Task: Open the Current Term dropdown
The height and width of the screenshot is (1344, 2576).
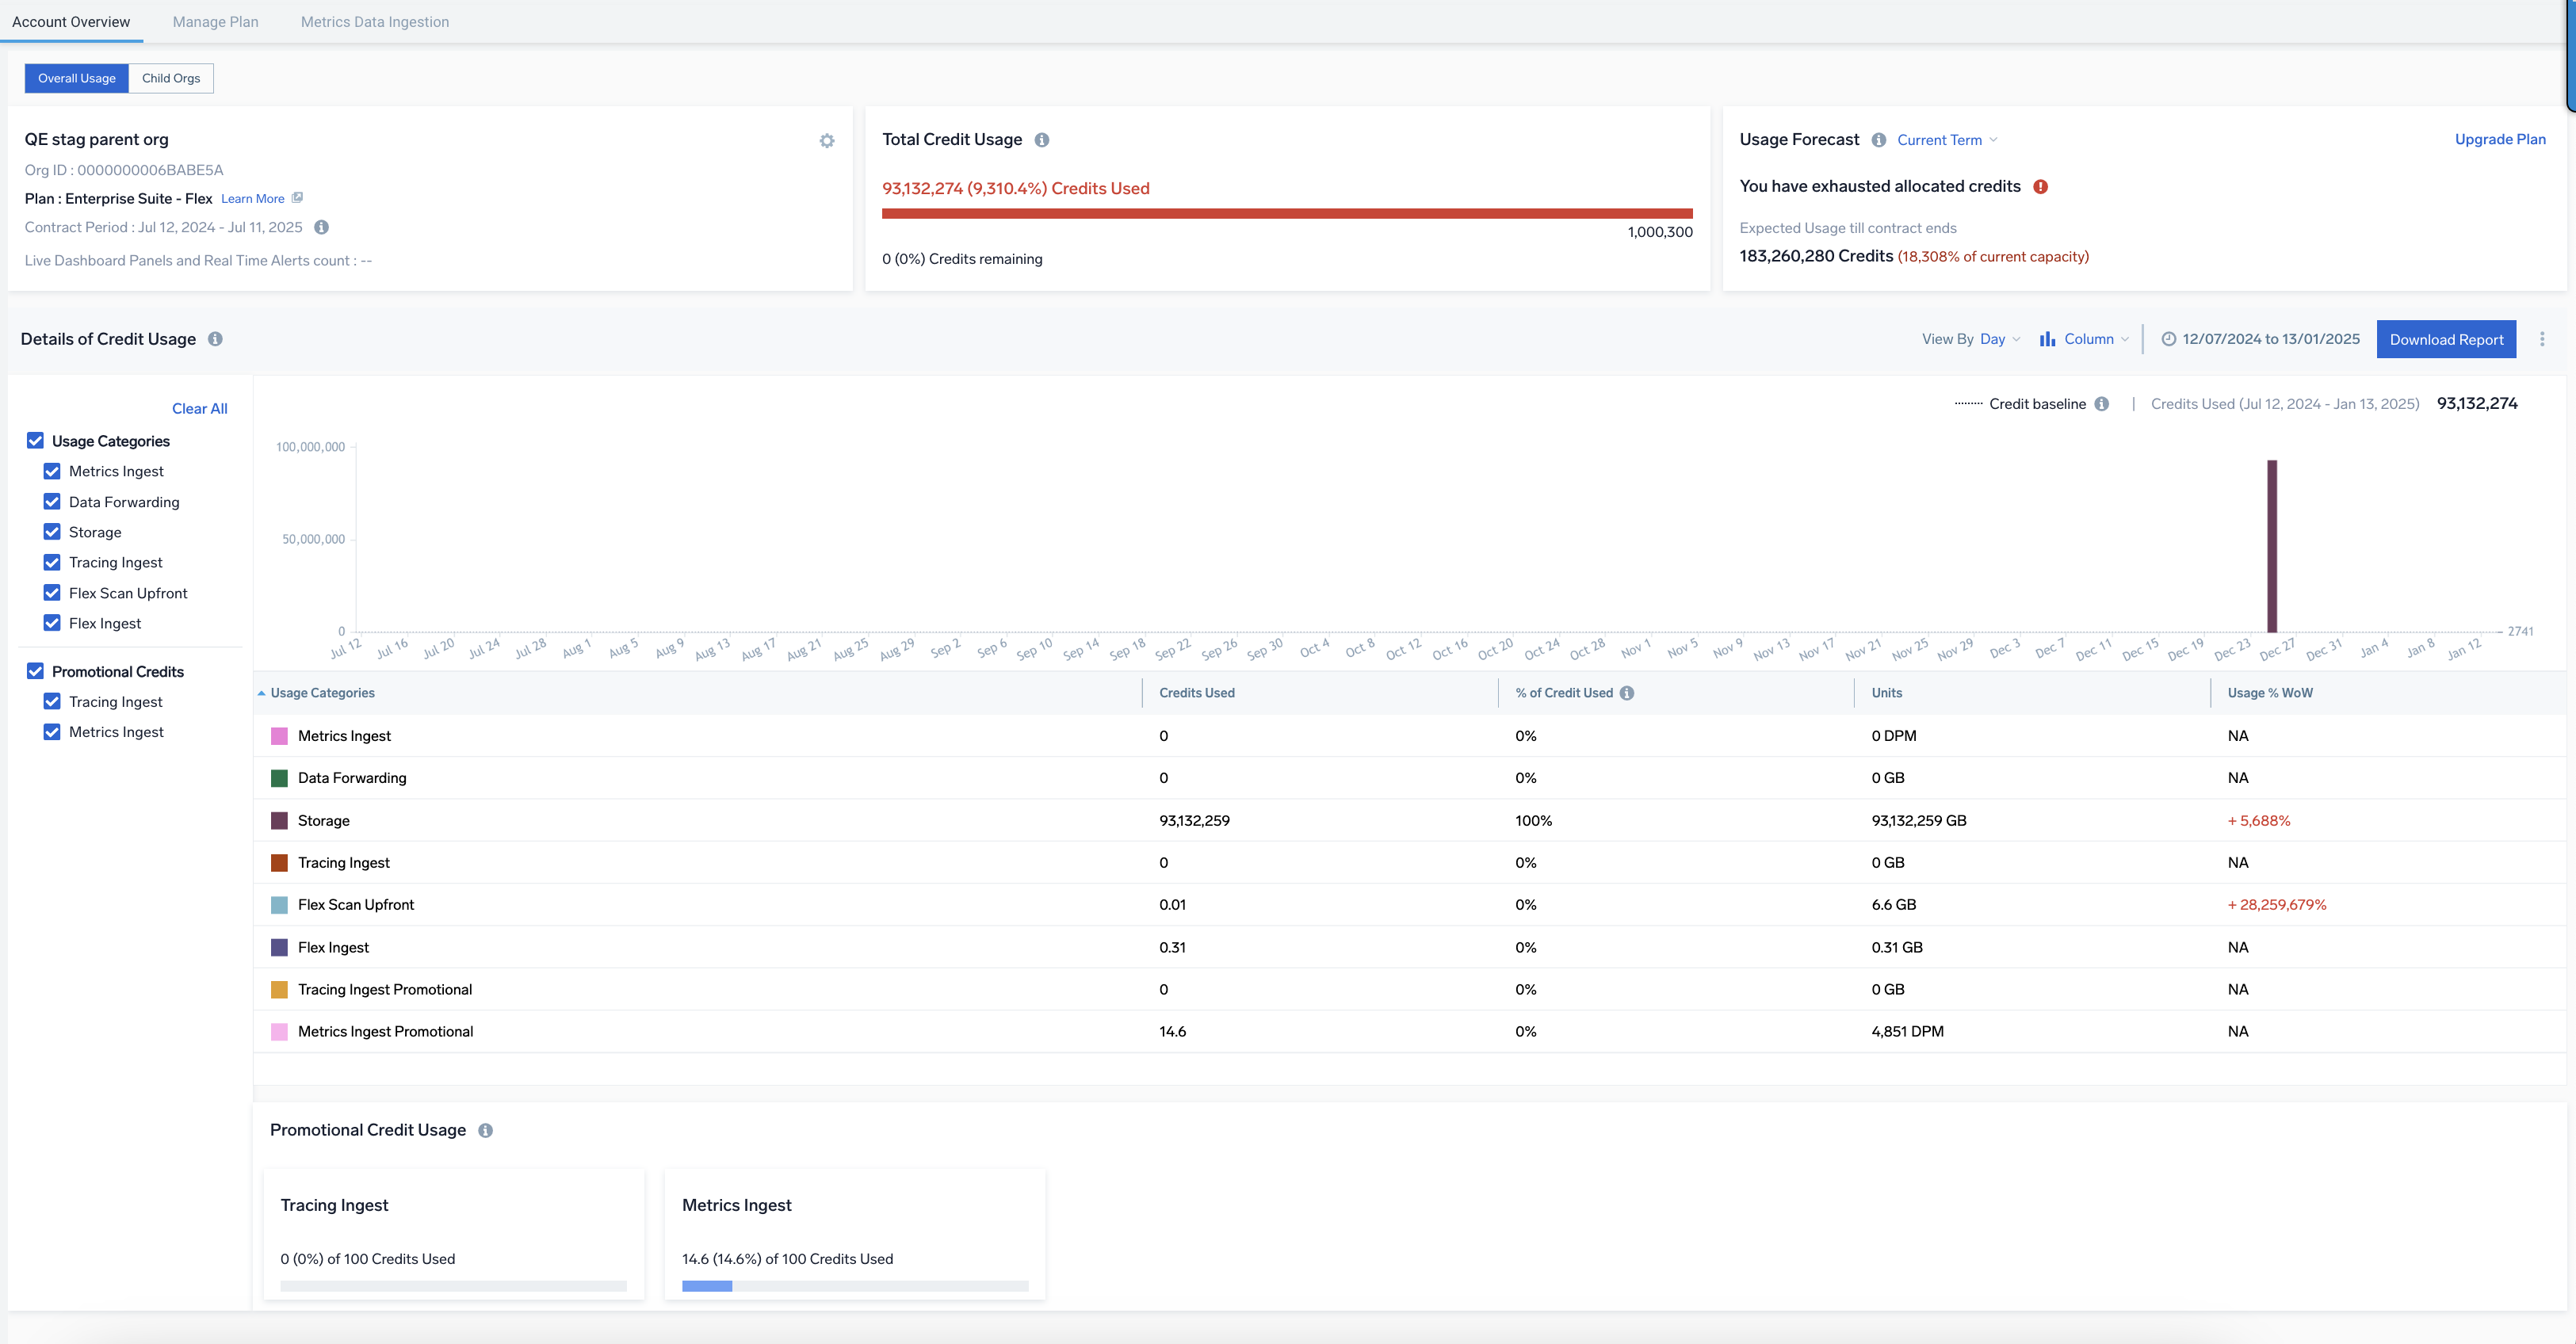Action: point(1947,140)
